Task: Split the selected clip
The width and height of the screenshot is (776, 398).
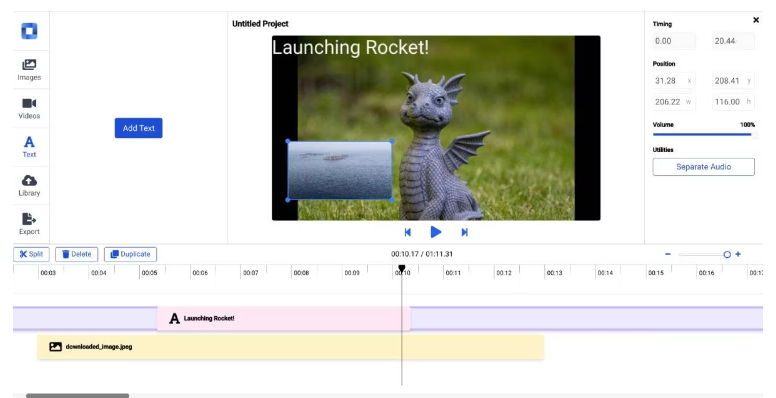Action: point(31,254)
